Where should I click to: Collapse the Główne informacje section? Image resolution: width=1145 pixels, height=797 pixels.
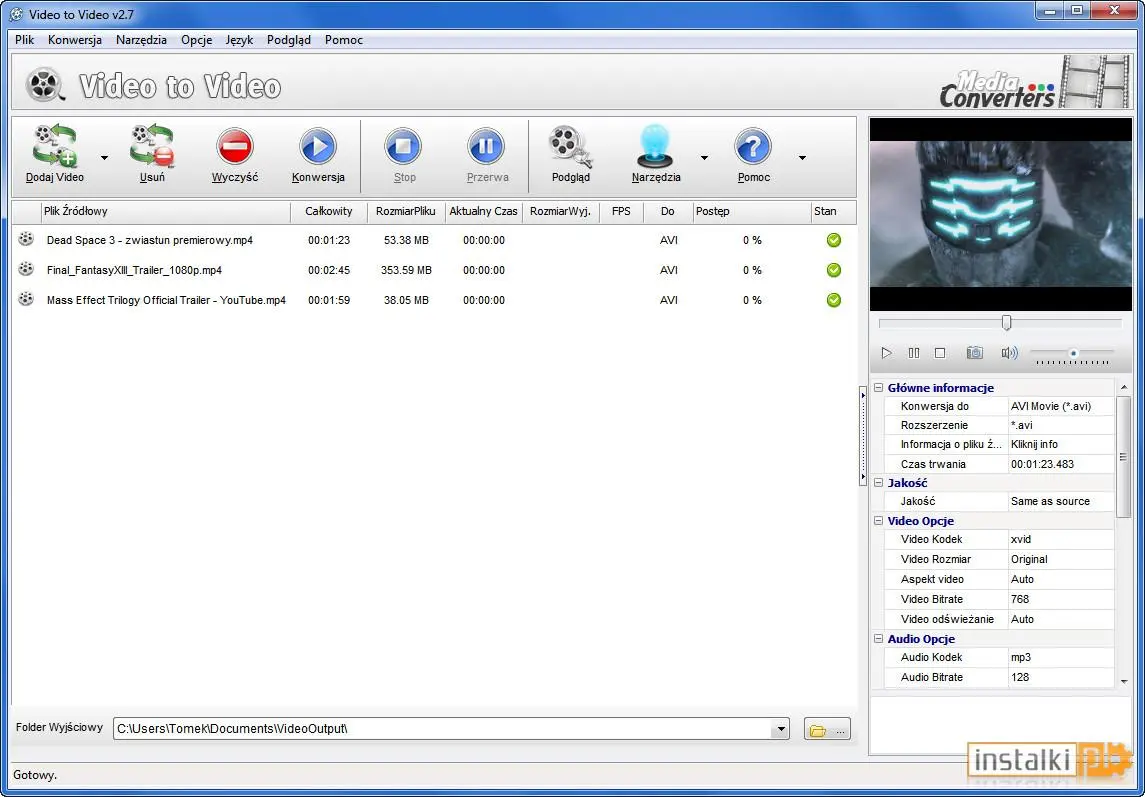(878, 388)
